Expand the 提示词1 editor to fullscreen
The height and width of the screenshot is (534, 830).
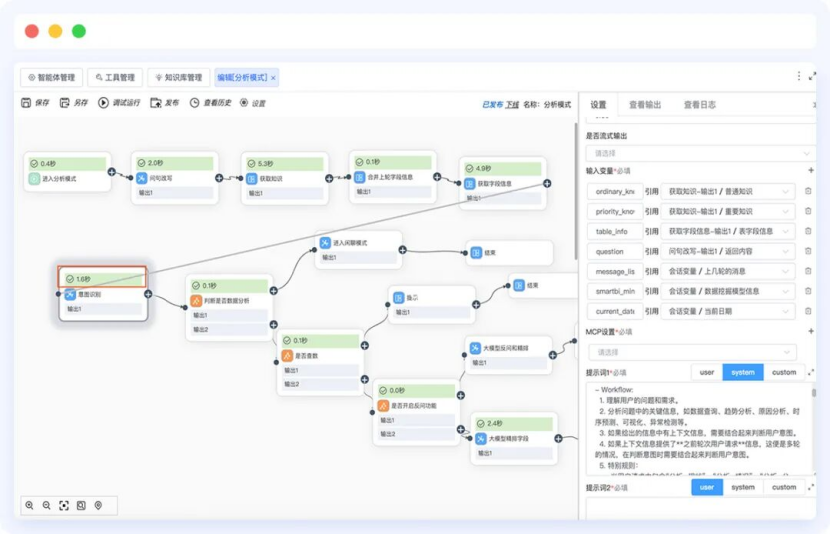pyautogui.click(x=810, y=372)
